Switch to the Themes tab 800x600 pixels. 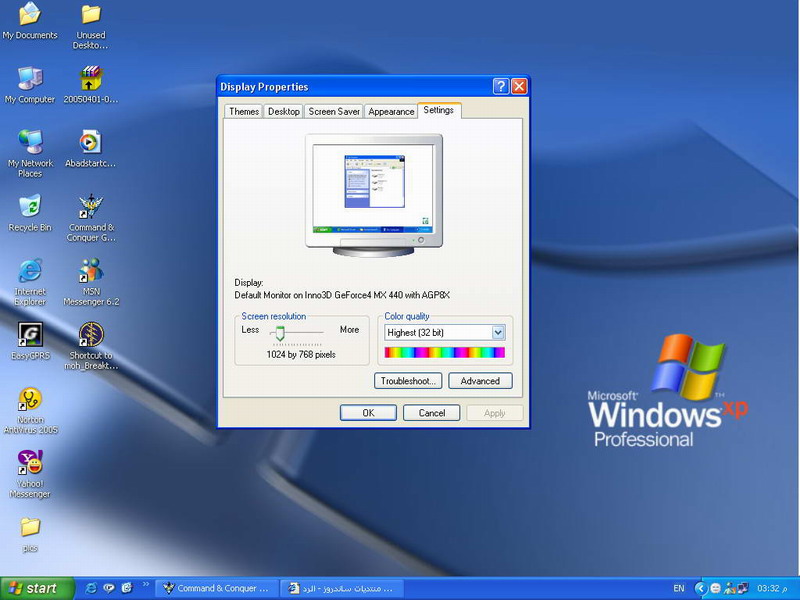point(243,111)
